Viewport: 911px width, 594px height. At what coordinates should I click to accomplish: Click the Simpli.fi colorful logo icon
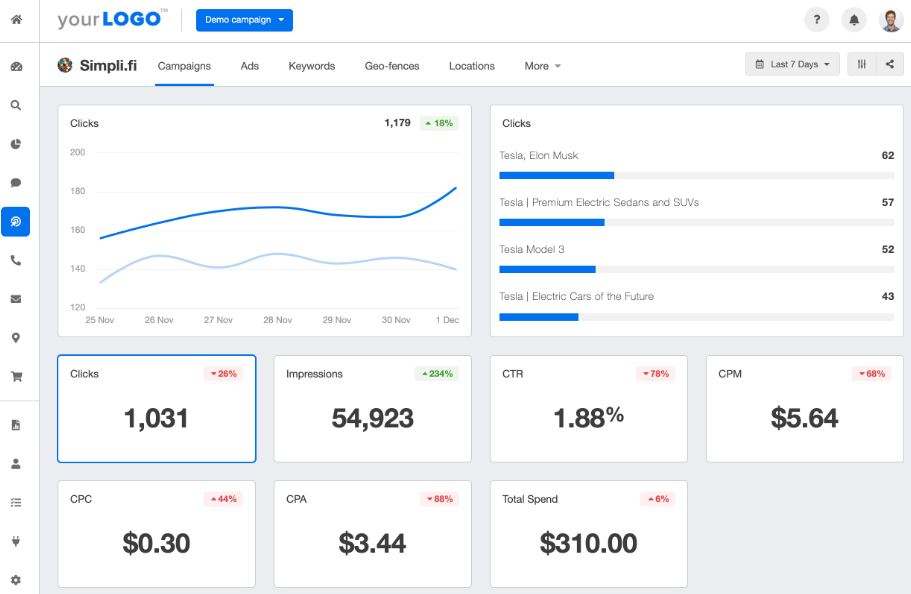(x=65, y=65)
